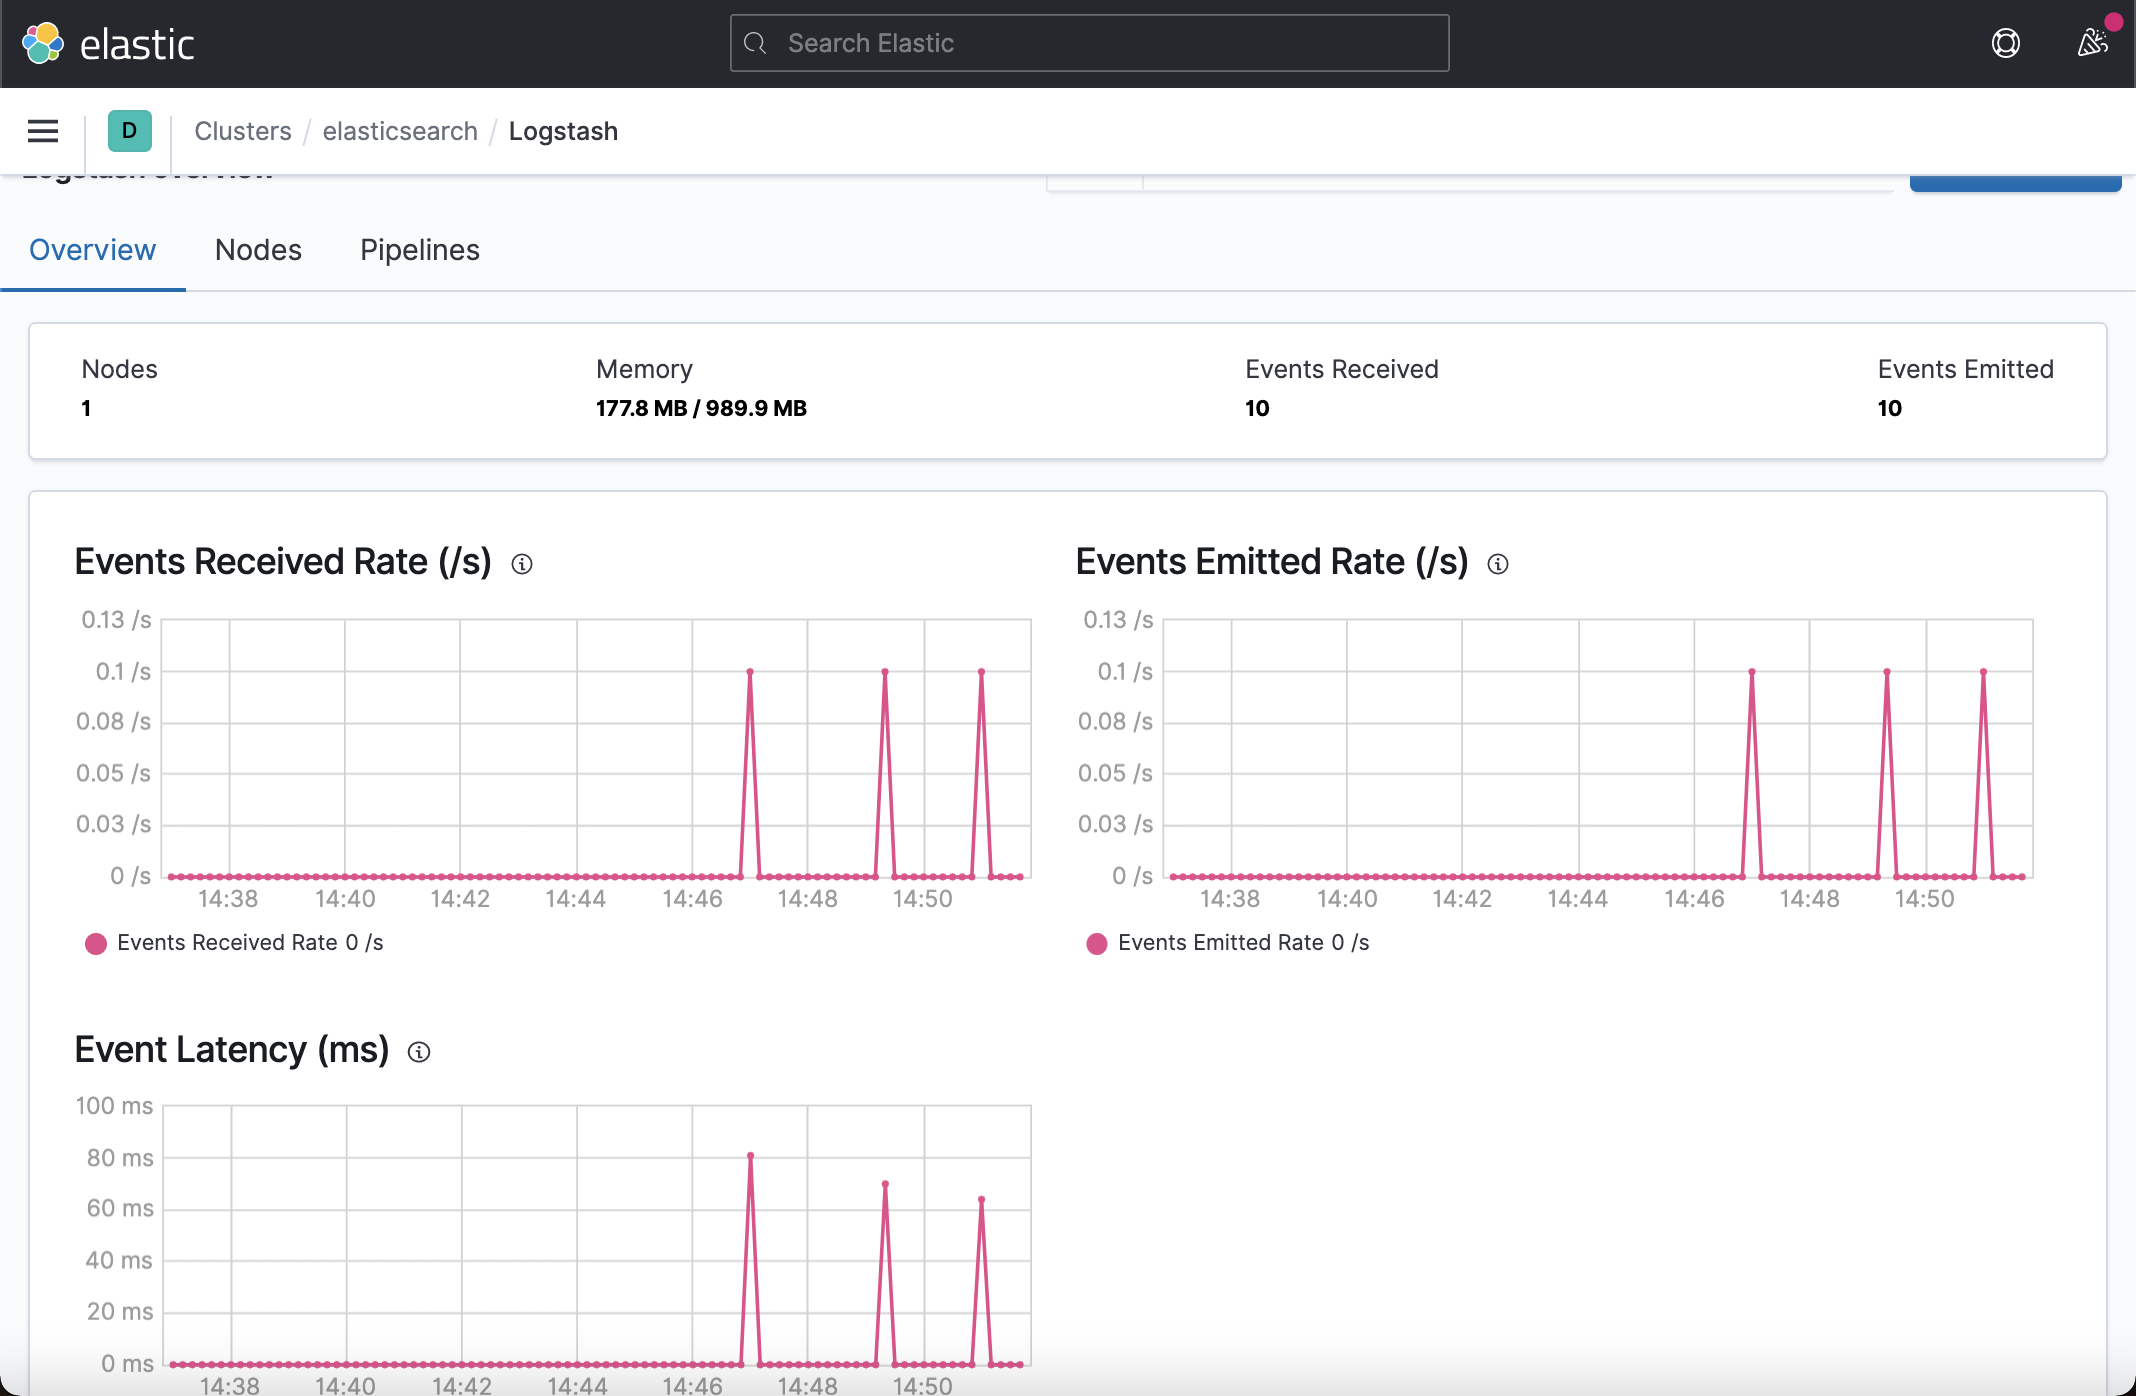
Task: Open the elasticsearch breadcrumb link
Action: point(400,131)
